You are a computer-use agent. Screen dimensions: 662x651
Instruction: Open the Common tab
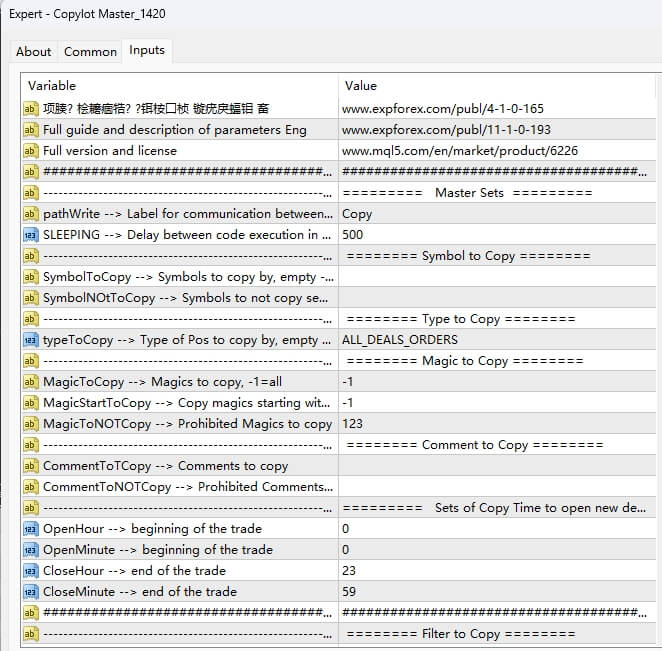click(x=90, y=51)
